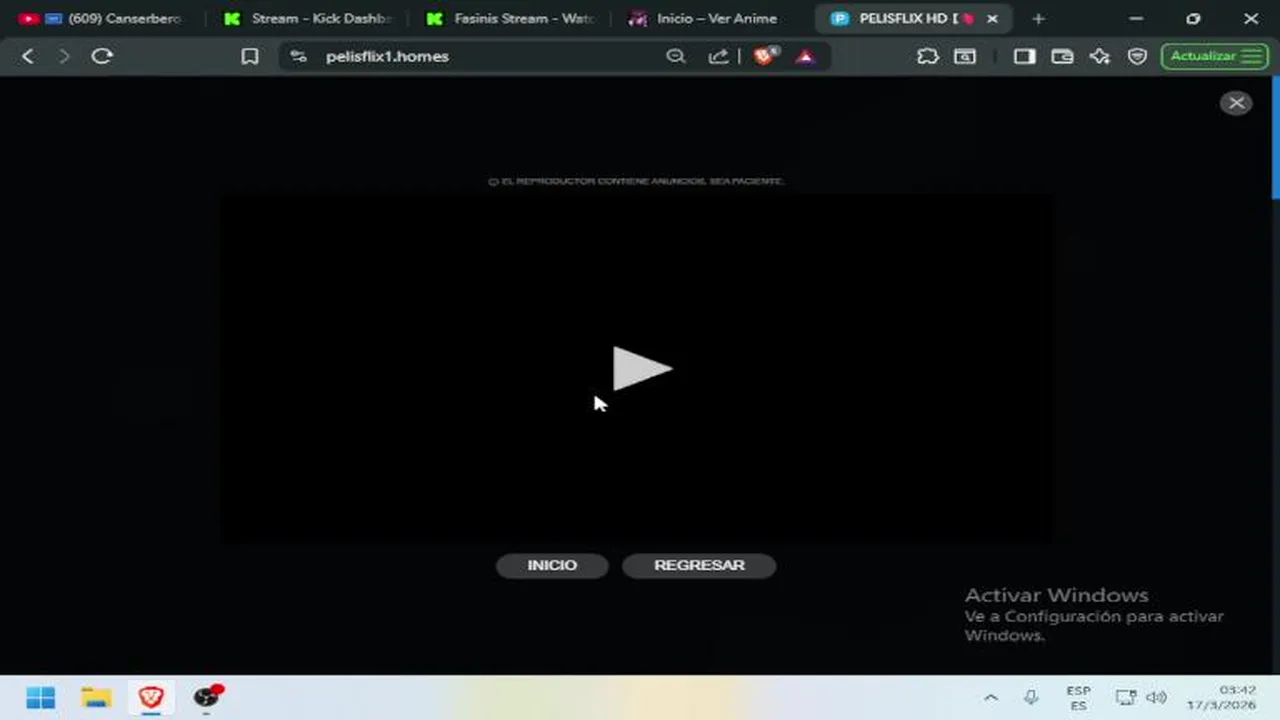Open the extensions puzzle icon
This screenshot has height=720, width=1280.
coord(928,56)
